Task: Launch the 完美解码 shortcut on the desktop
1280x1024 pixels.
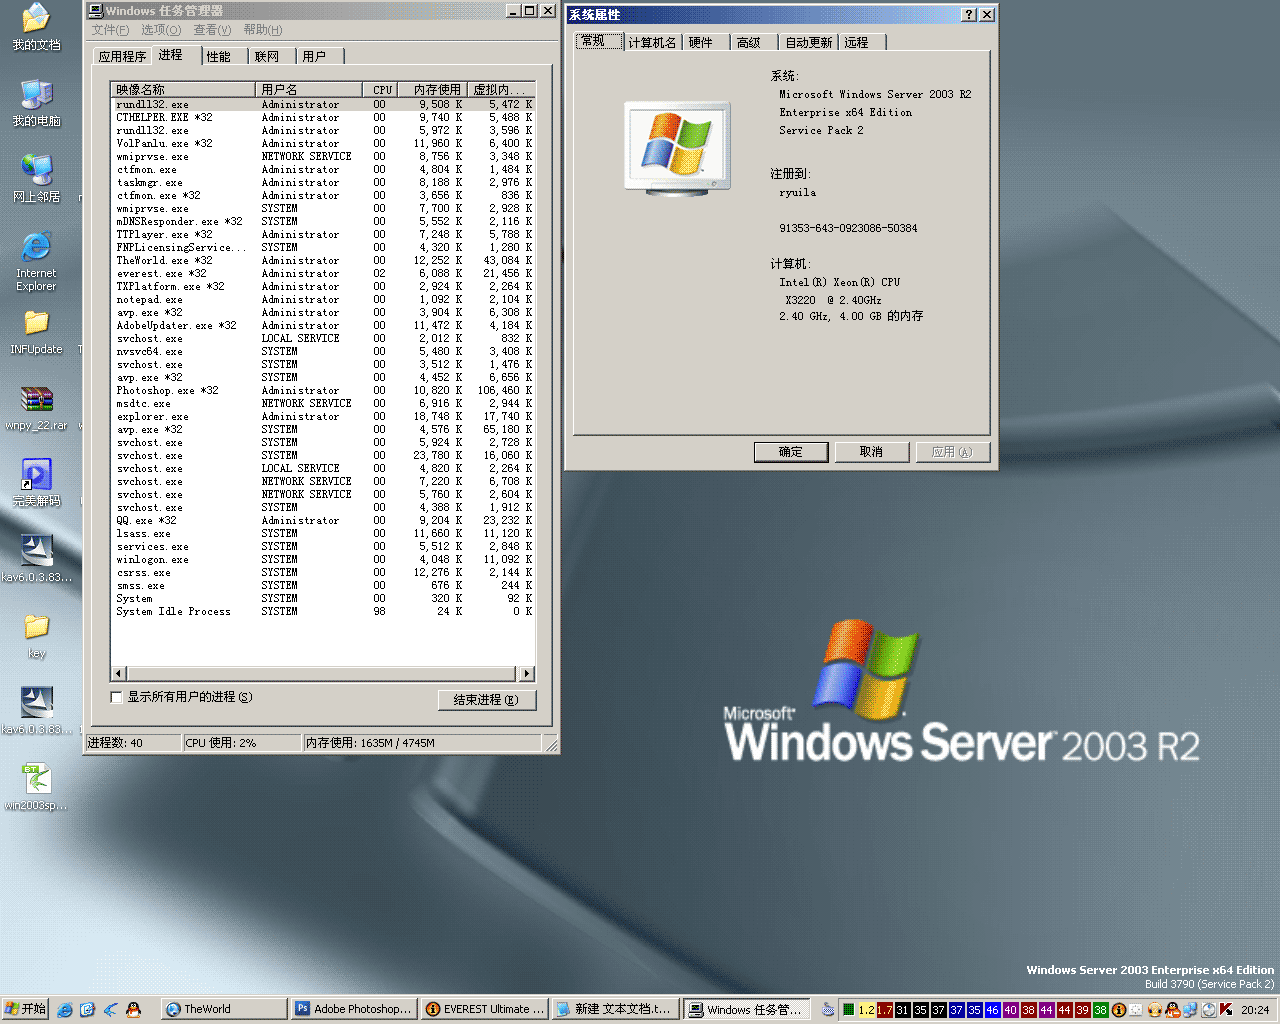Action: (36, 483)
